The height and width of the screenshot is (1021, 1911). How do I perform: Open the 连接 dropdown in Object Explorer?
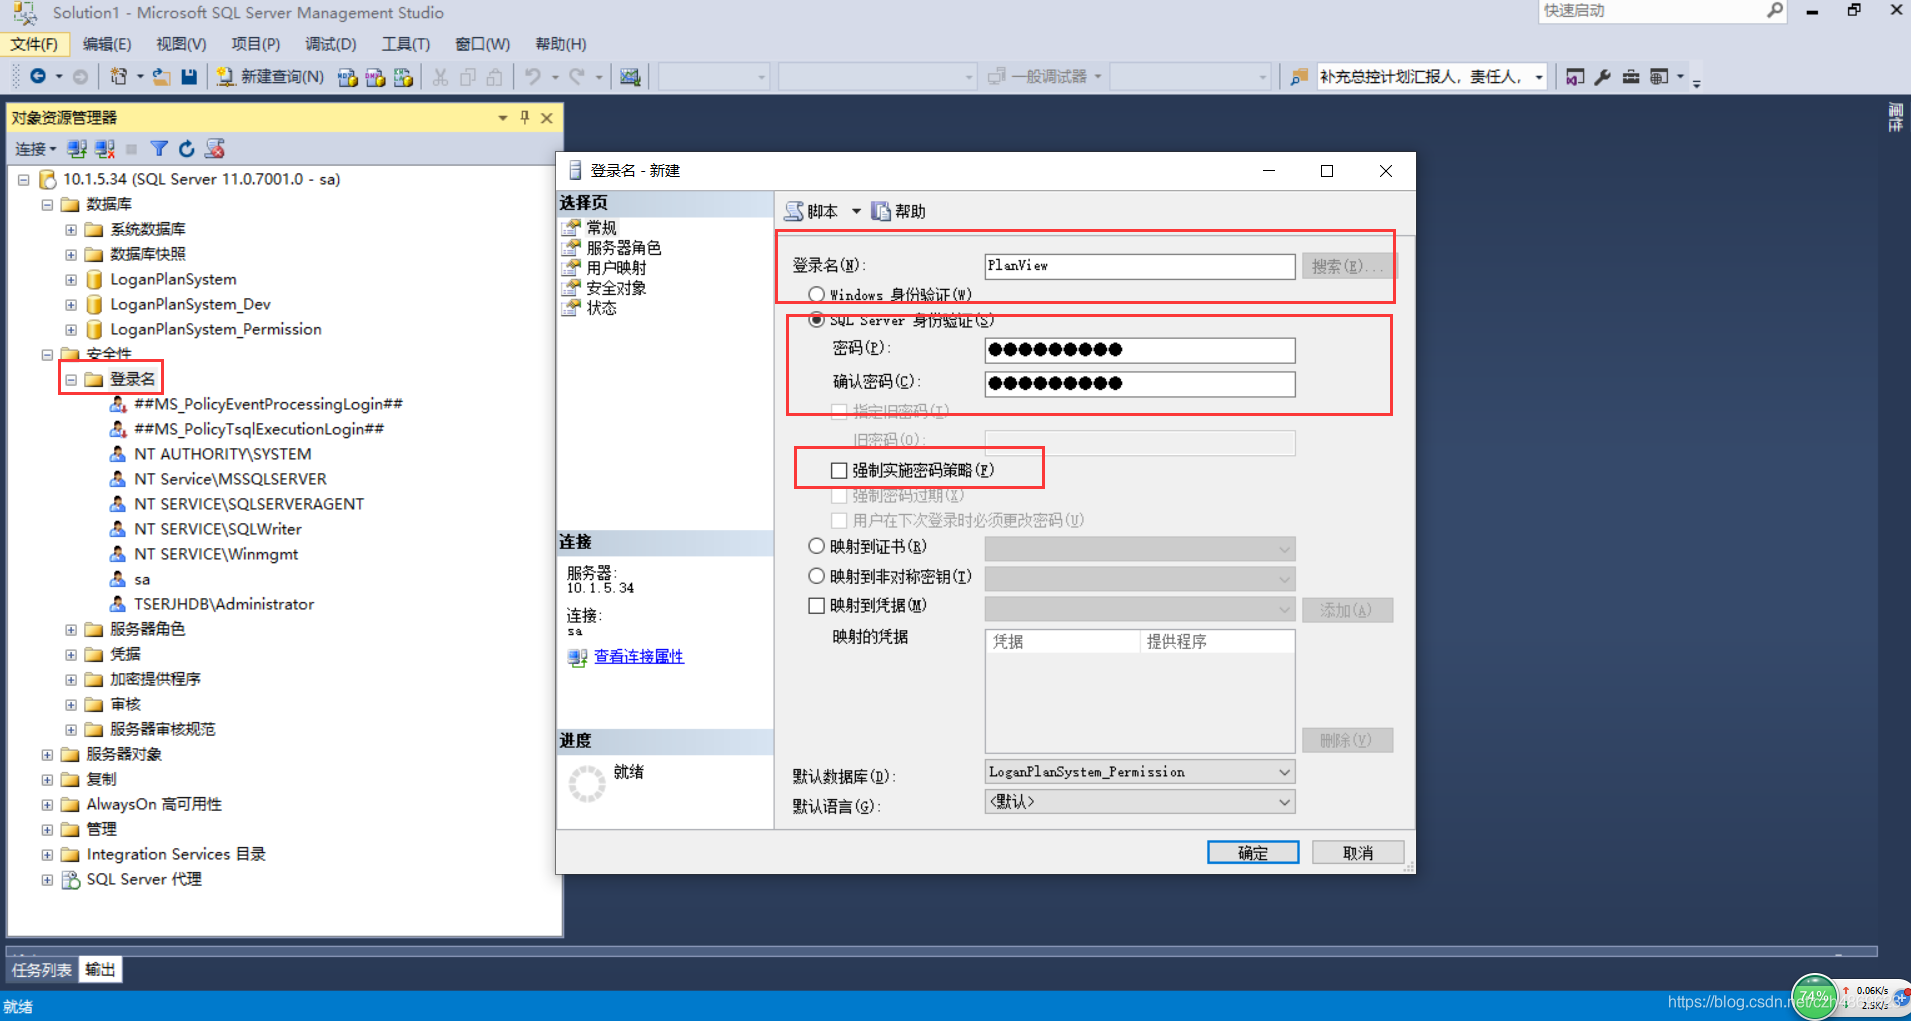point(35,149)
